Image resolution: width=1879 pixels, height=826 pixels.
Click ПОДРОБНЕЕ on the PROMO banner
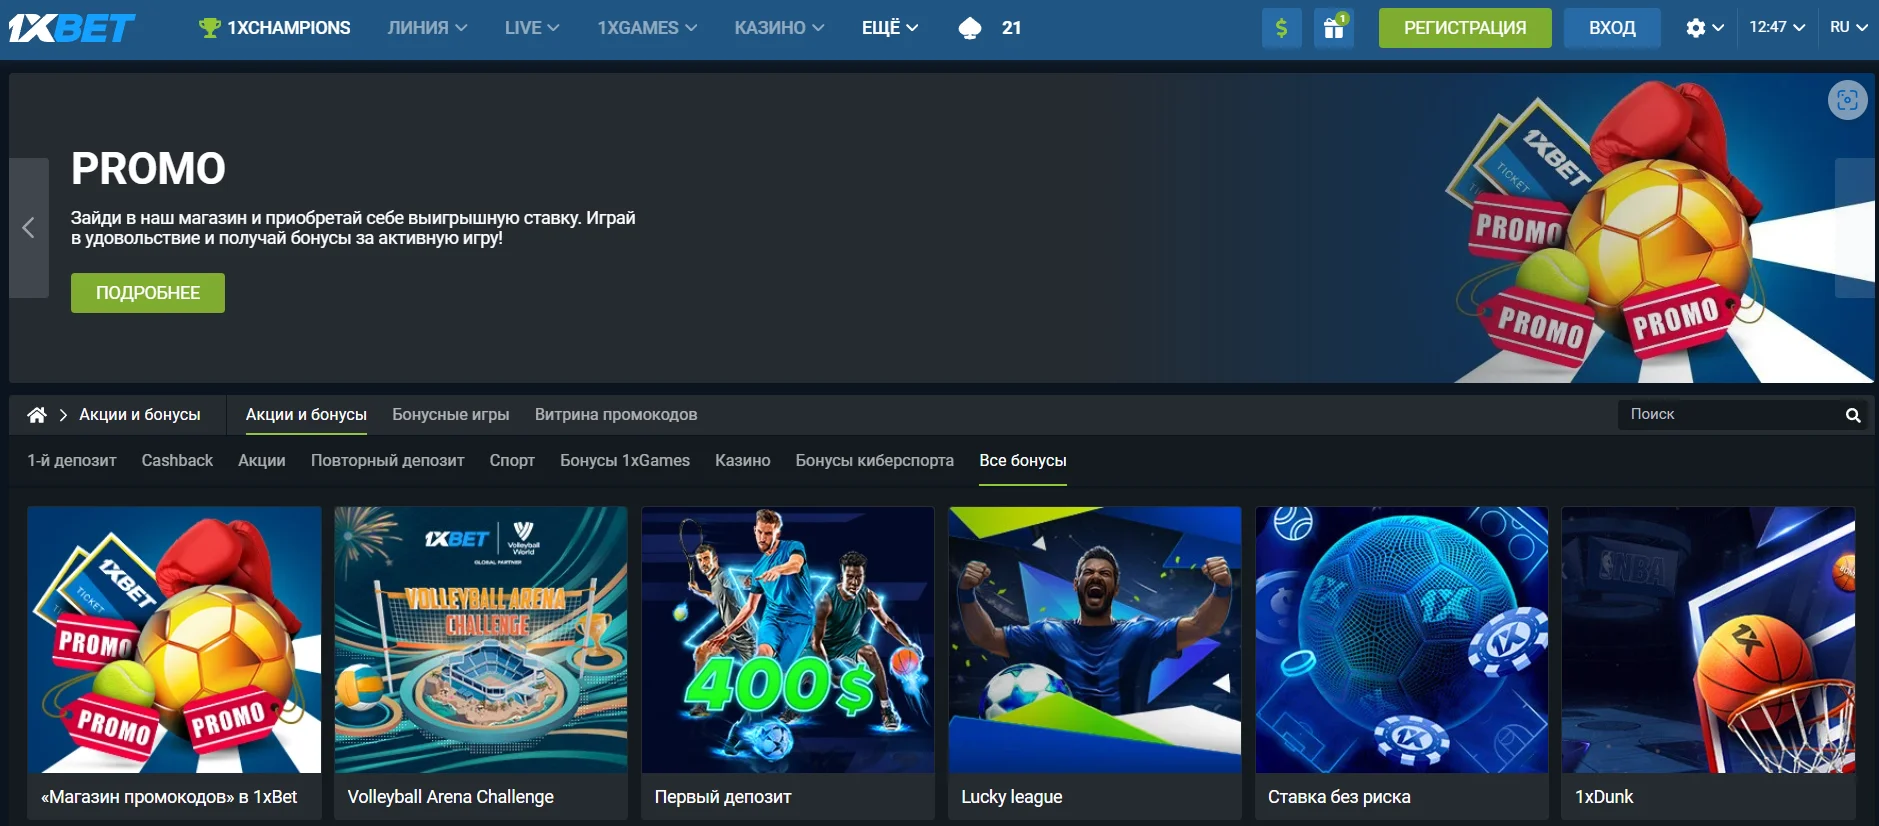(x=148, y=293)
